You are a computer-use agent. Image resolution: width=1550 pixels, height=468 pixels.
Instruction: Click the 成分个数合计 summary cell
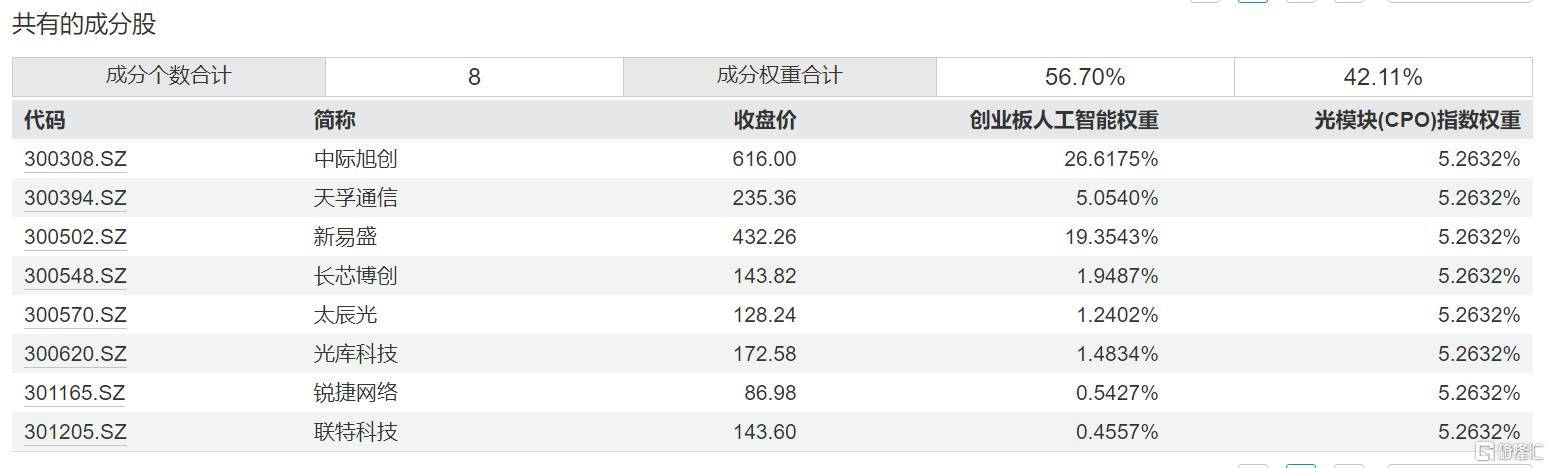pos(169,76)
